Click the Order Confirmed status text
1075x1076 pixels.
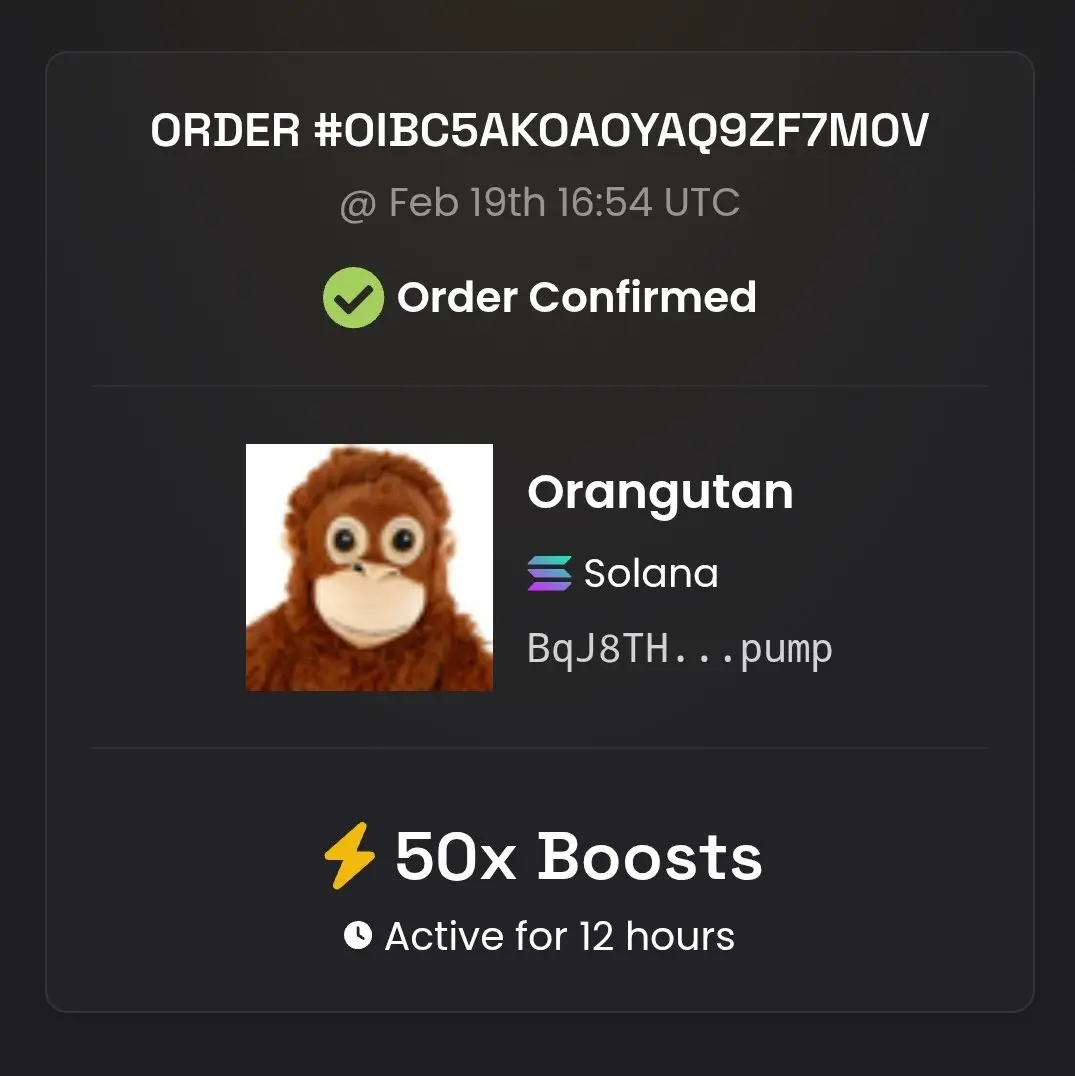576,297
